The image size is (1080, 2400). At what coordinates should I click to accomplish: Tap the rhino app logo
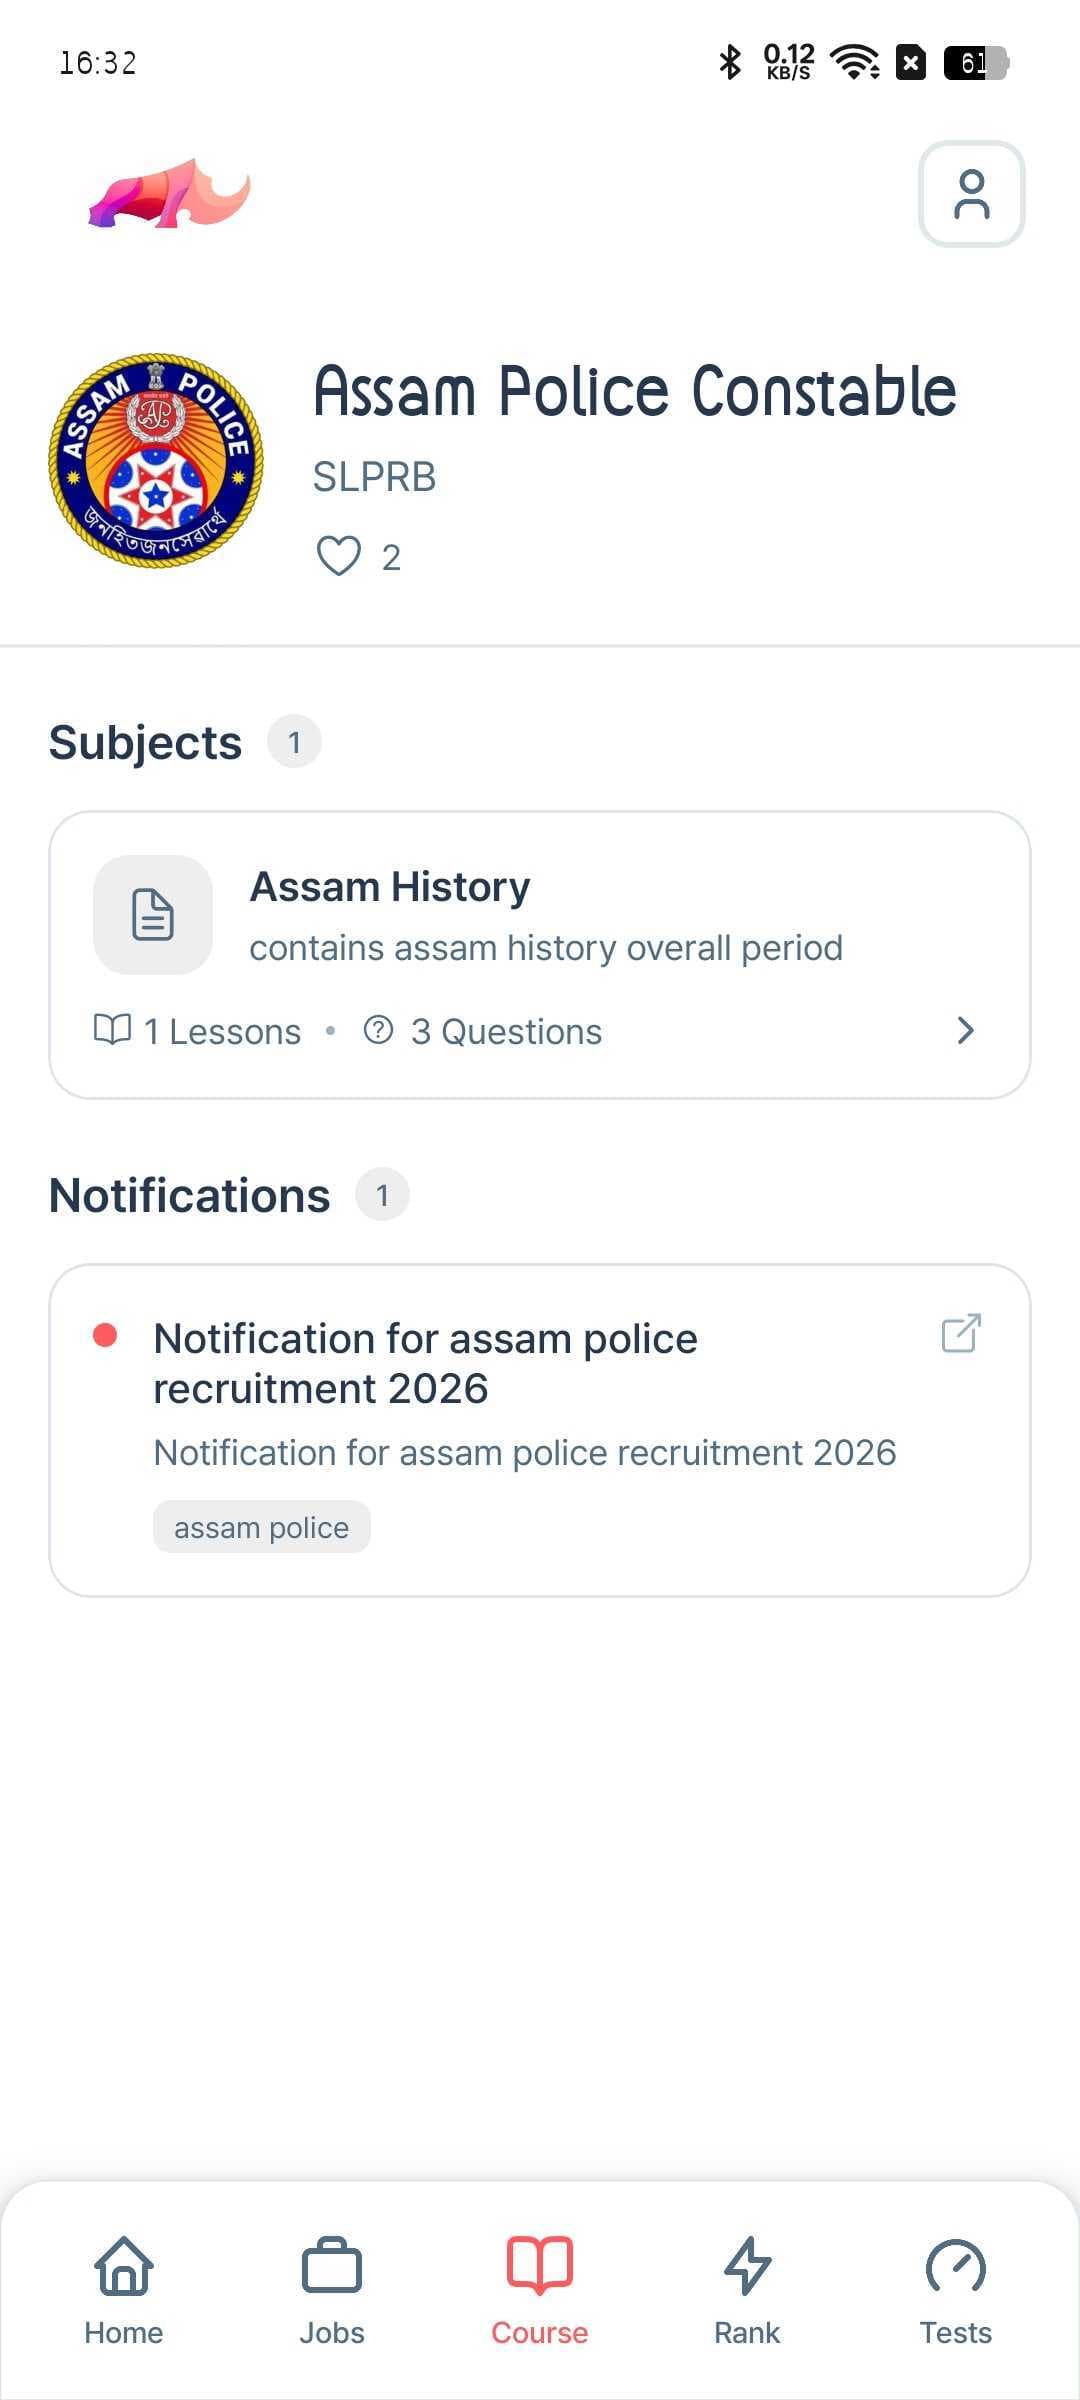pos(169,193)
